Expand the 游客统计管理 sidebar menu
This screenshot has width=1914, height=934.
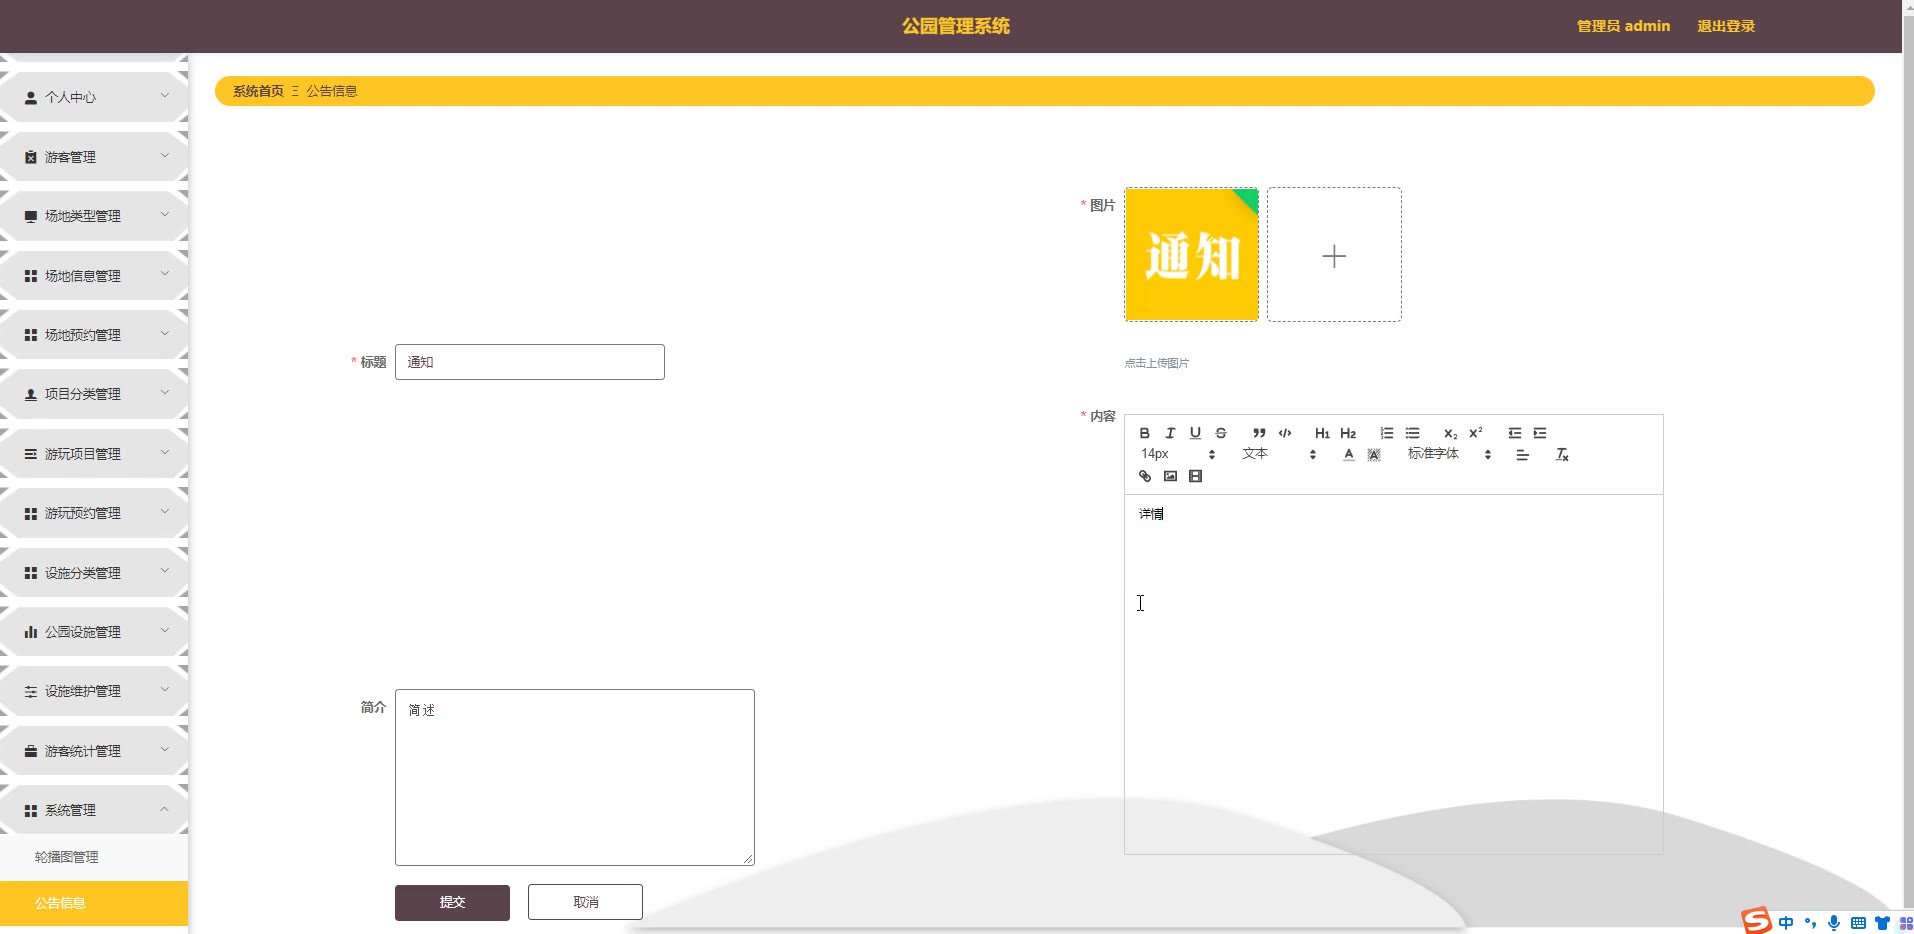94,751
